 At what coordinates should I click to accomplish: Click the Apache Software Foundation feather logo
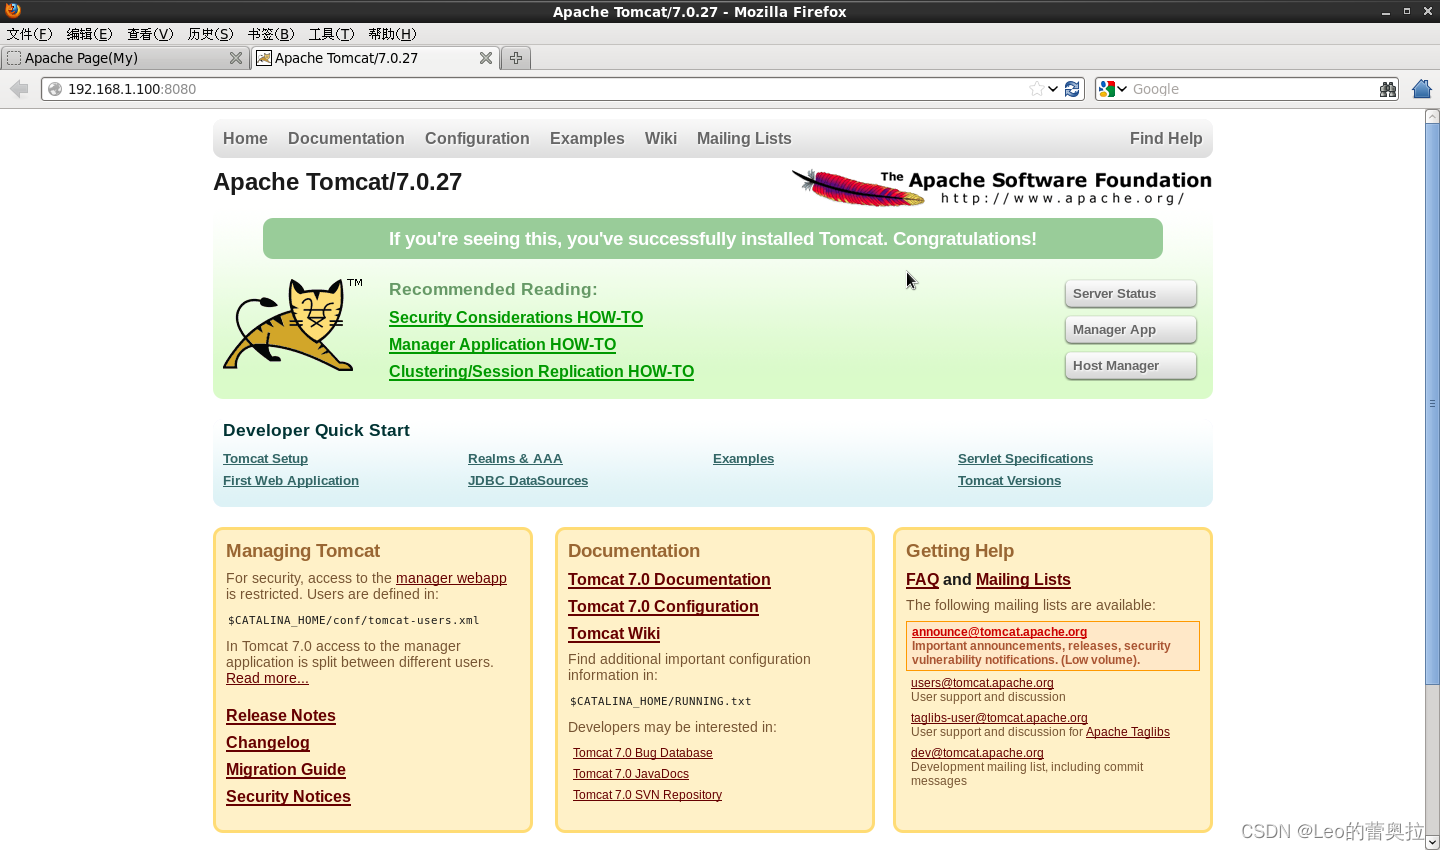point(1001,187)
